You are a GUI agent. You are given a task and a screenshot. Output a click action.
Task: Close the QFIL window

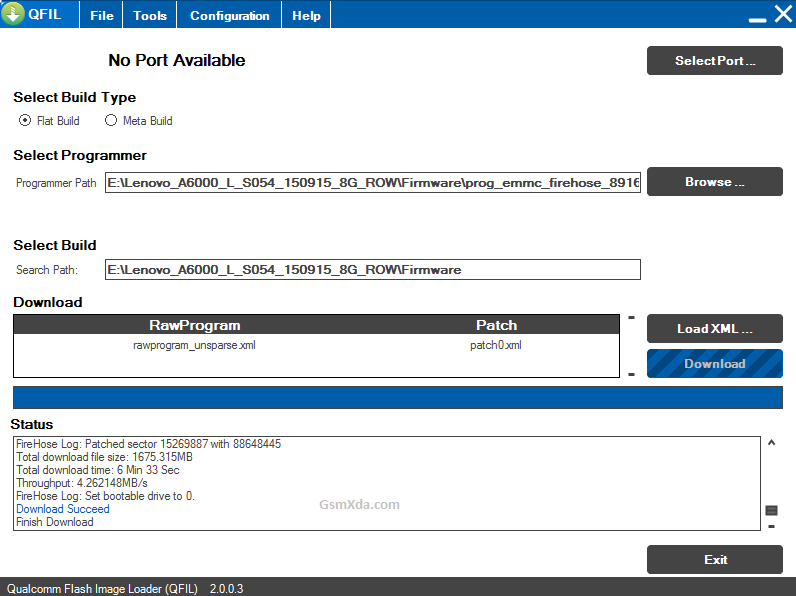point(783,14)
